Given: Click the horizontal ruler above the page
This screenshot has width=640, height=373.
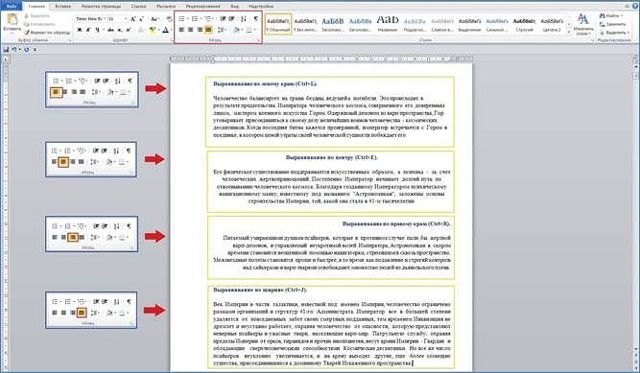Looking at the screenshot, I should click(x=321, y=59).
